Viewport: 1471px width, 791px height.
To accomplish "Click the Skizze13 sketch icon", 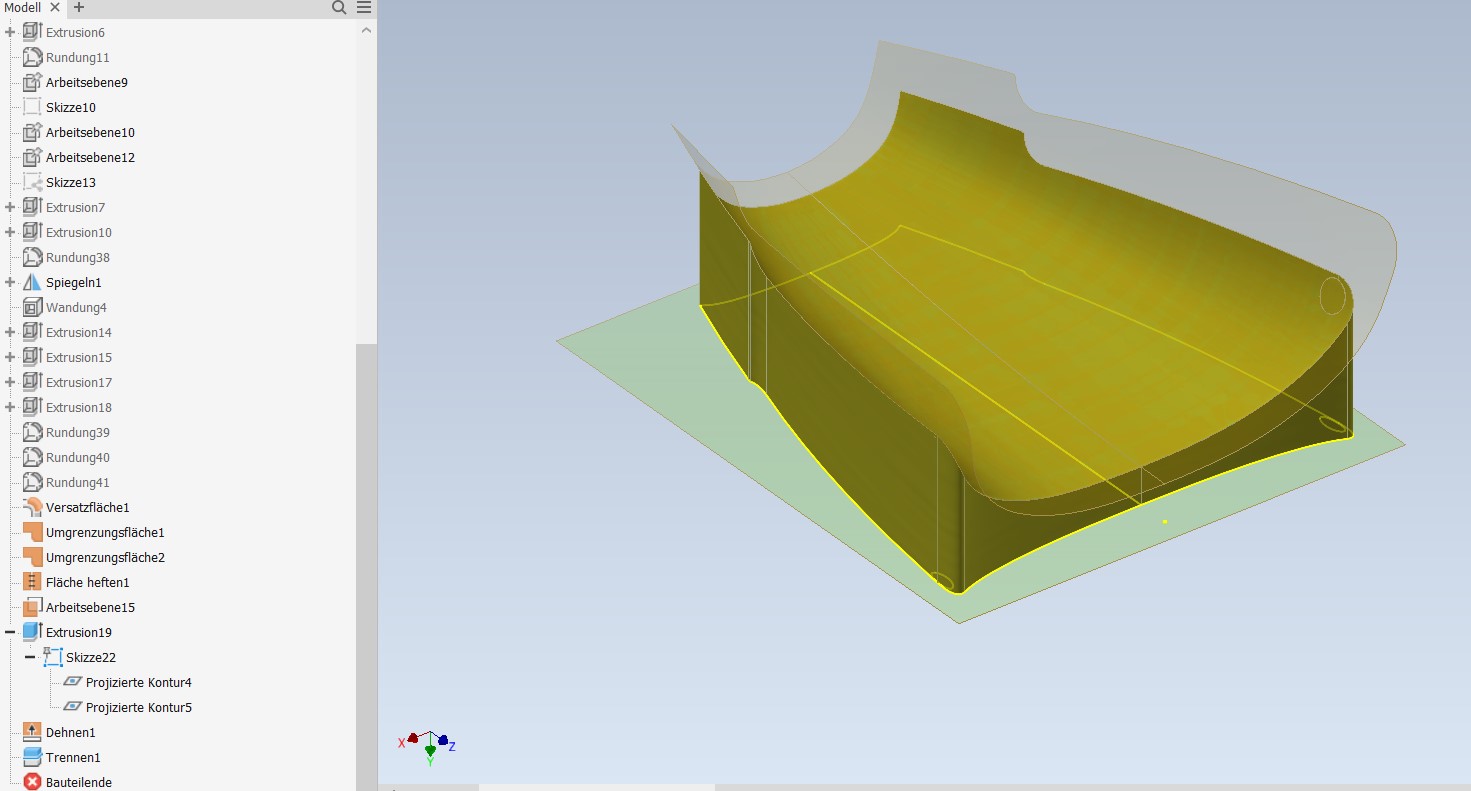I will (32, 182).
